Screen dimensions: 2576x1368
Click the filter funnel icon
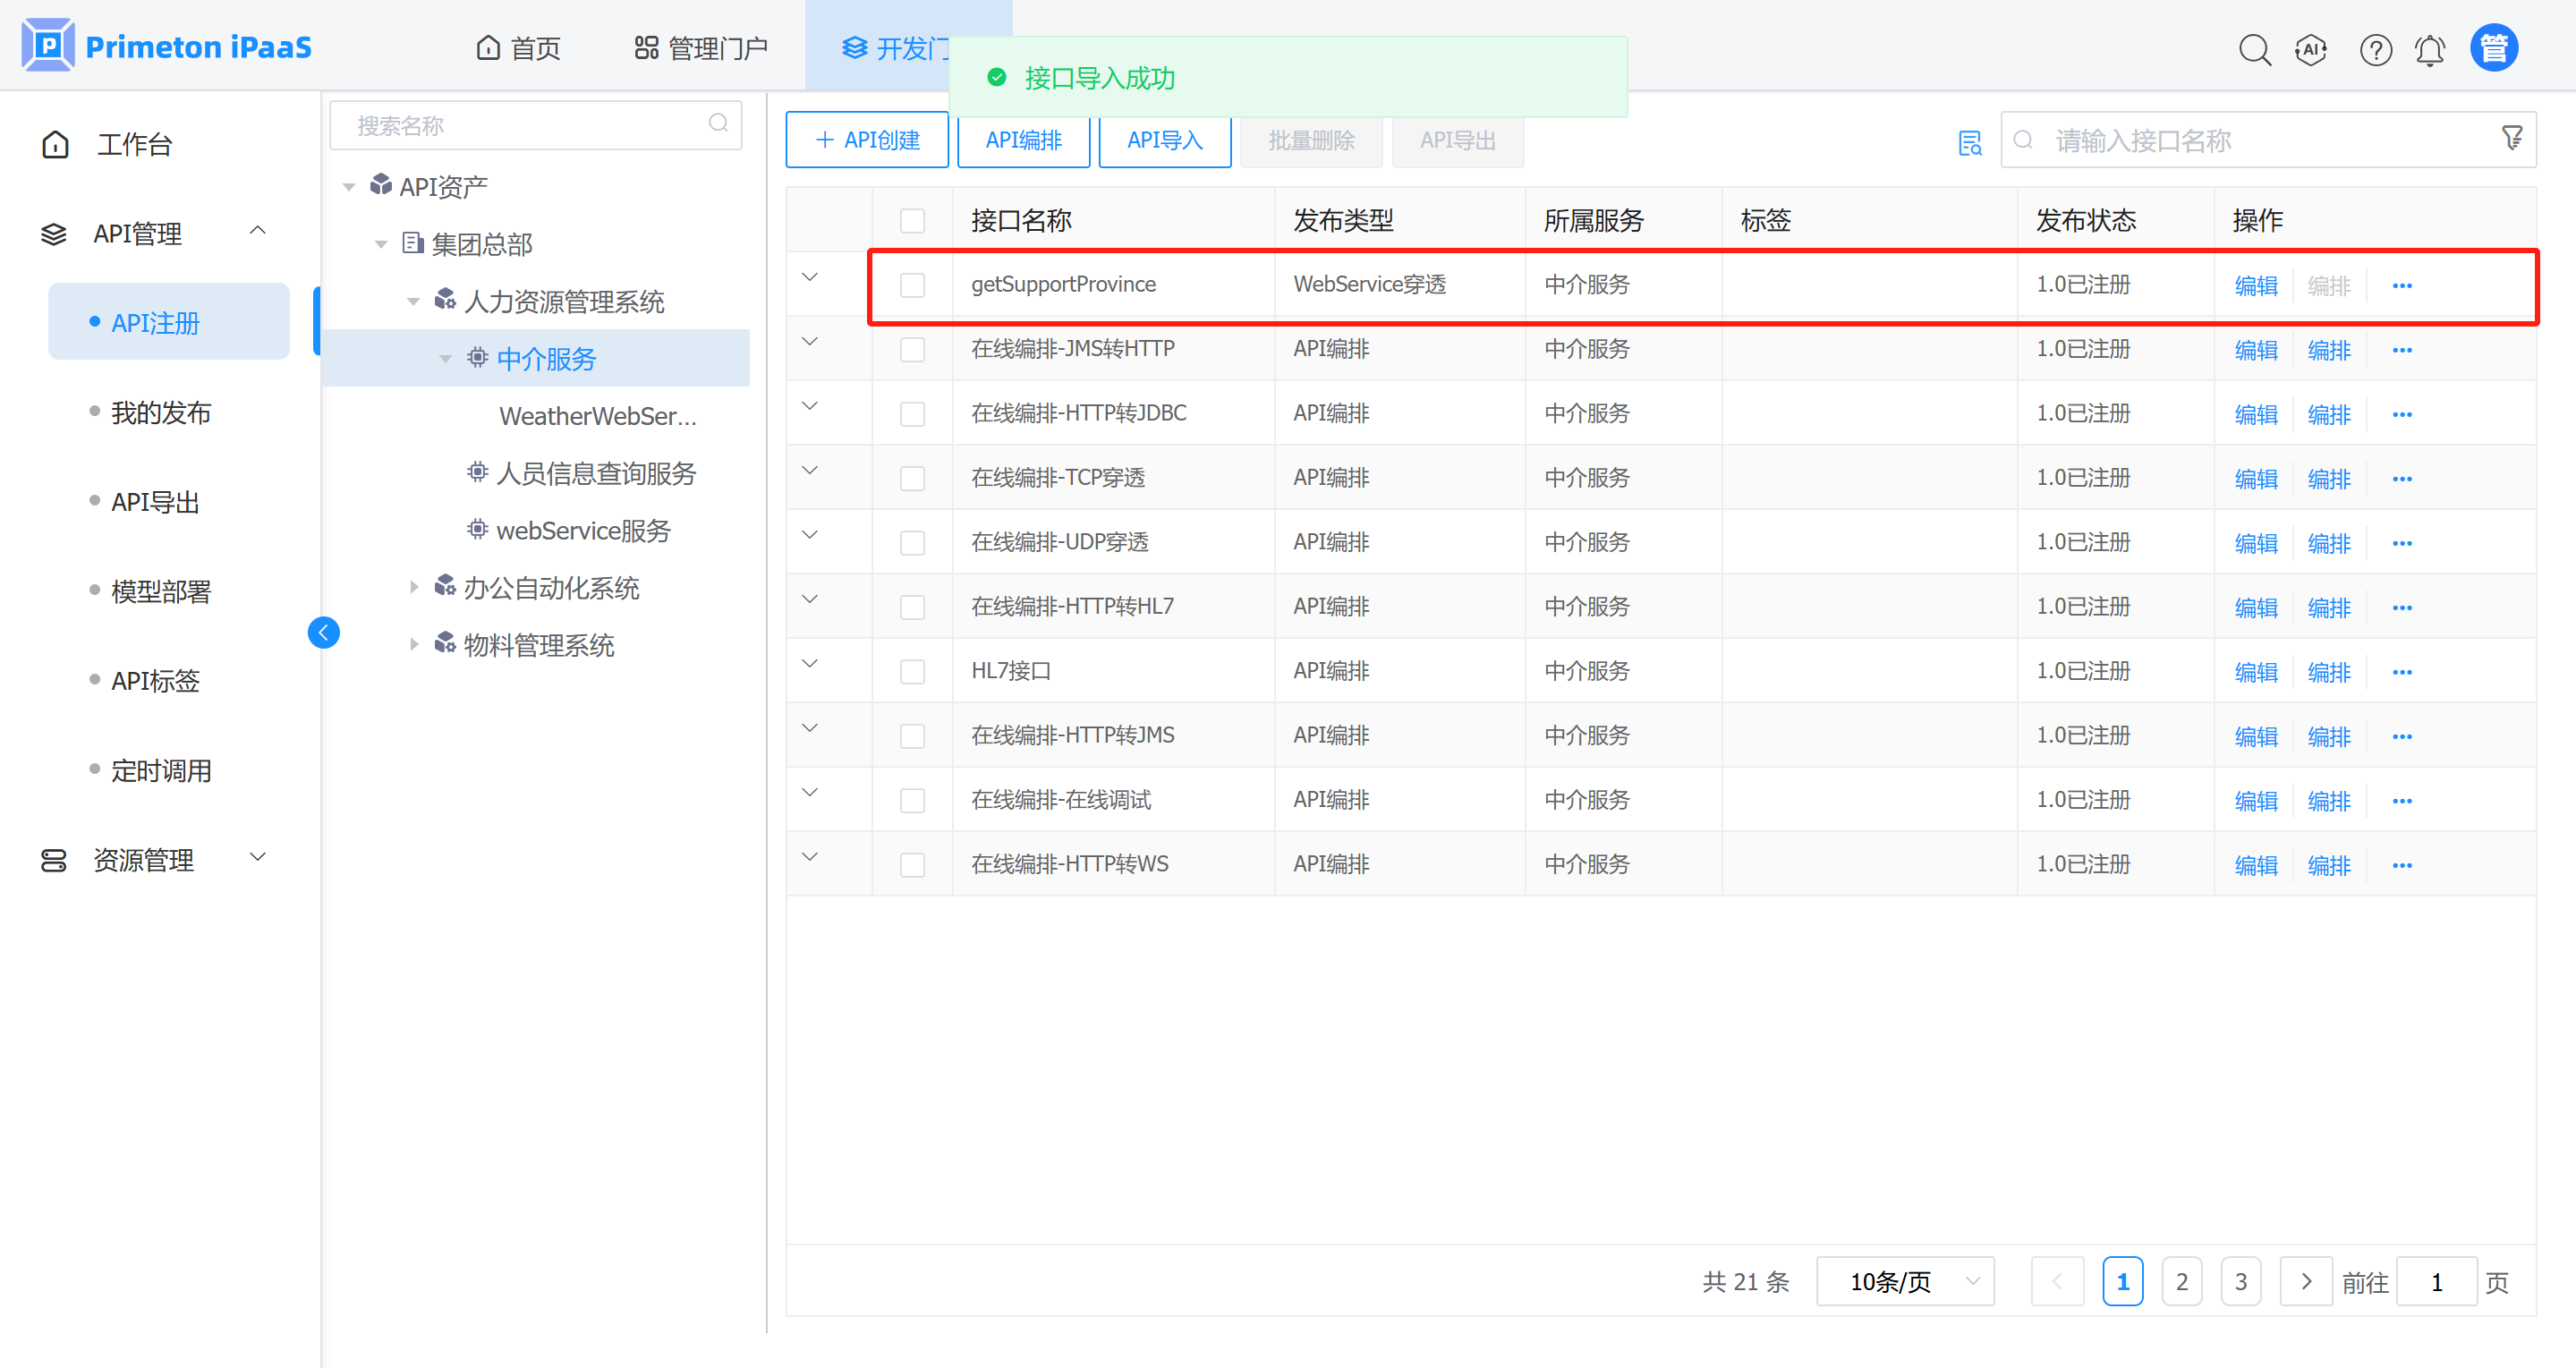[2511, 138]
